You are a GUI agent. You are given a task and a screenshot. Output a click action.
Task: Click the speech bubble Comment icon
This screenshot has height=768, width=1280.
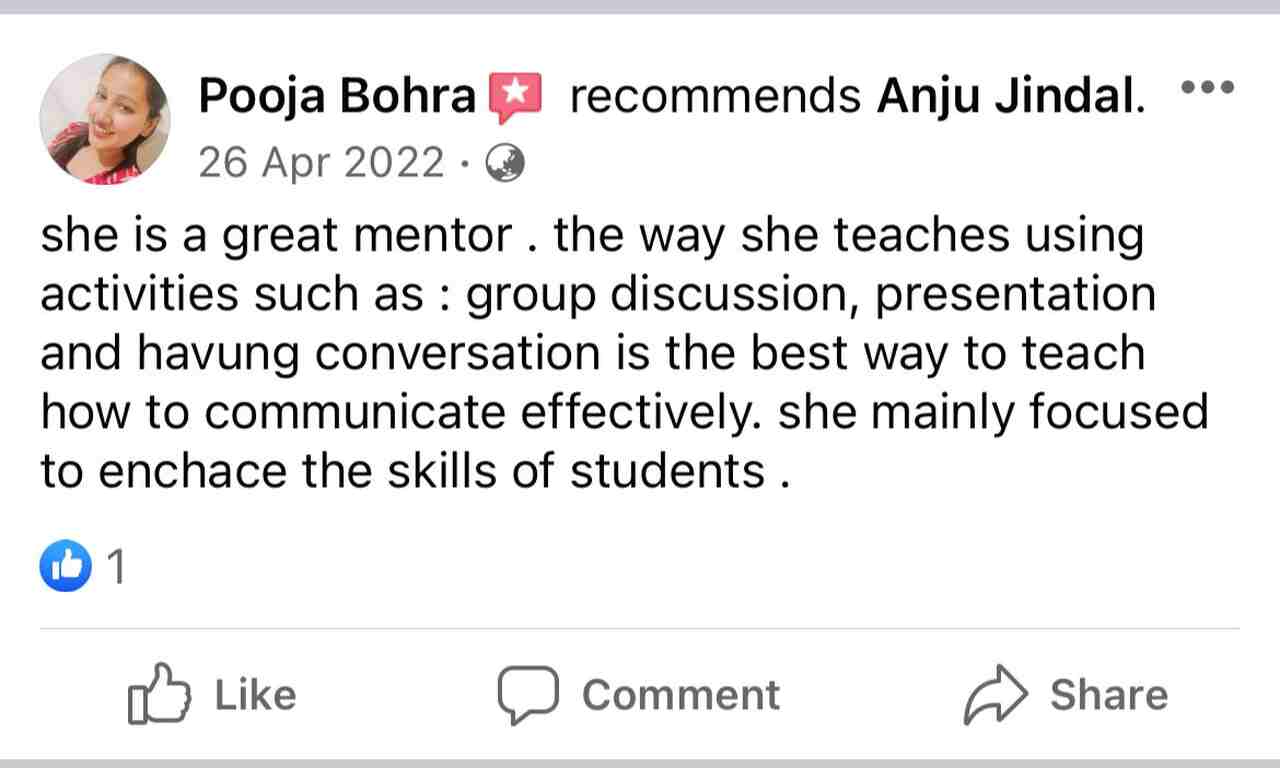click(x=530, y=692)
